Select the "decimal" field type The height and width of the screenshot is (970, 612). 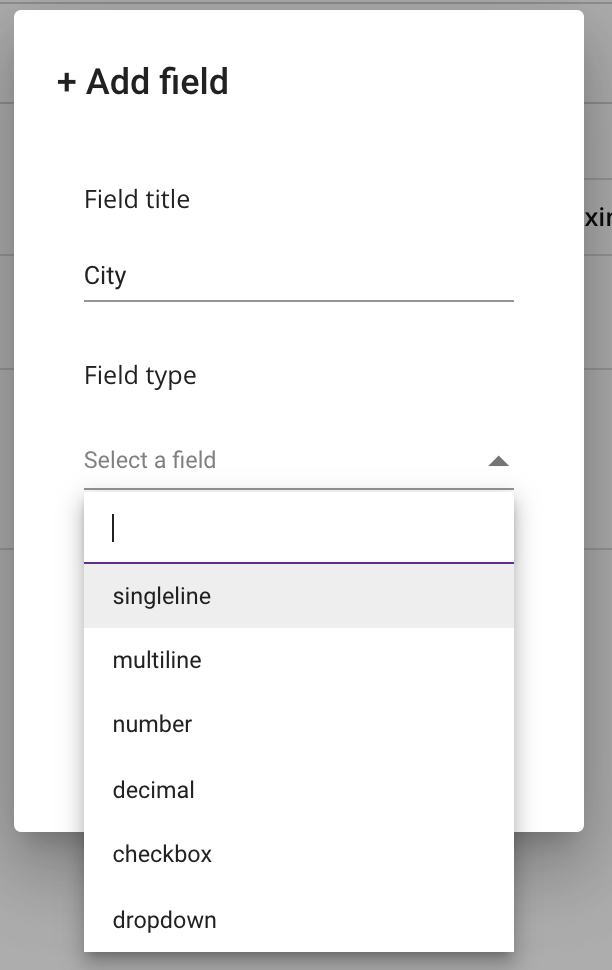click(153, 789)
